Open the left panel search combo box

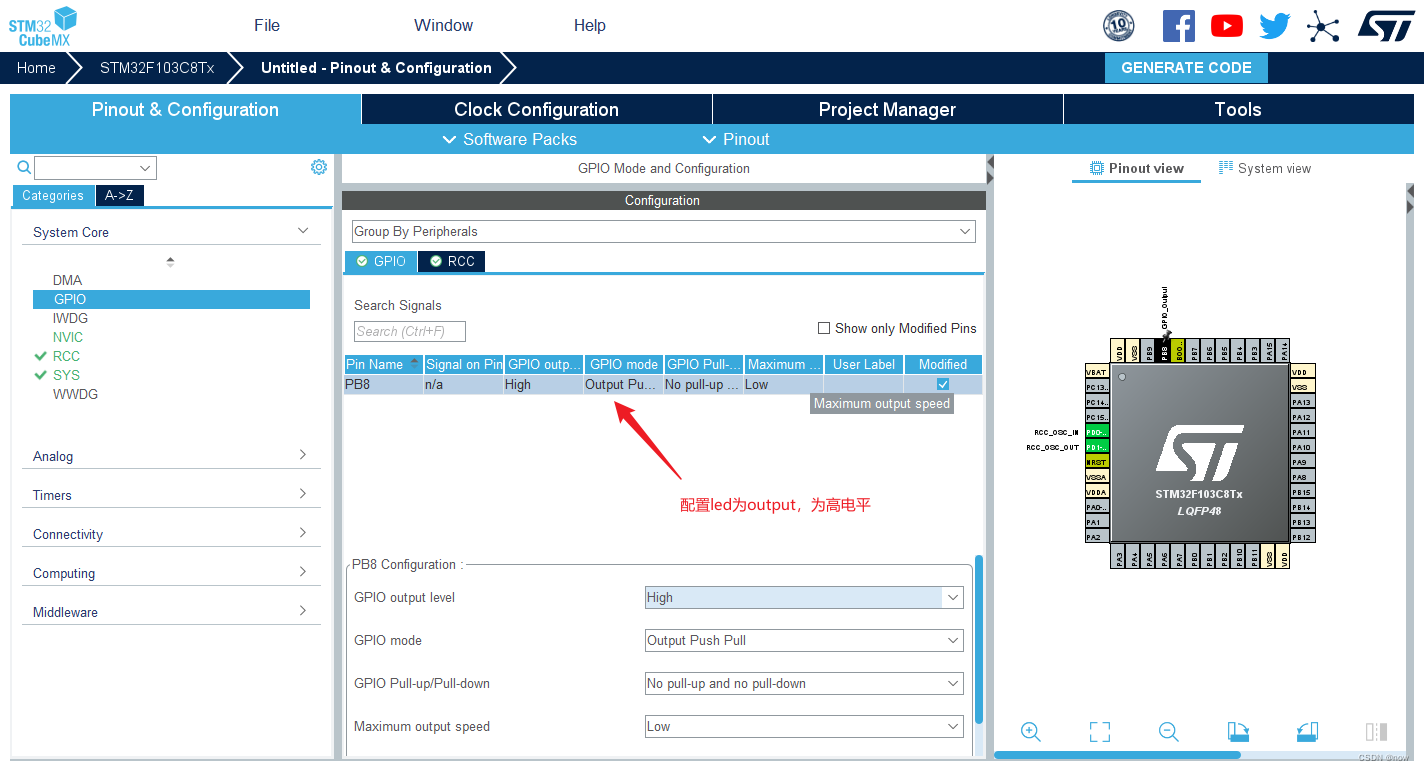96,168
